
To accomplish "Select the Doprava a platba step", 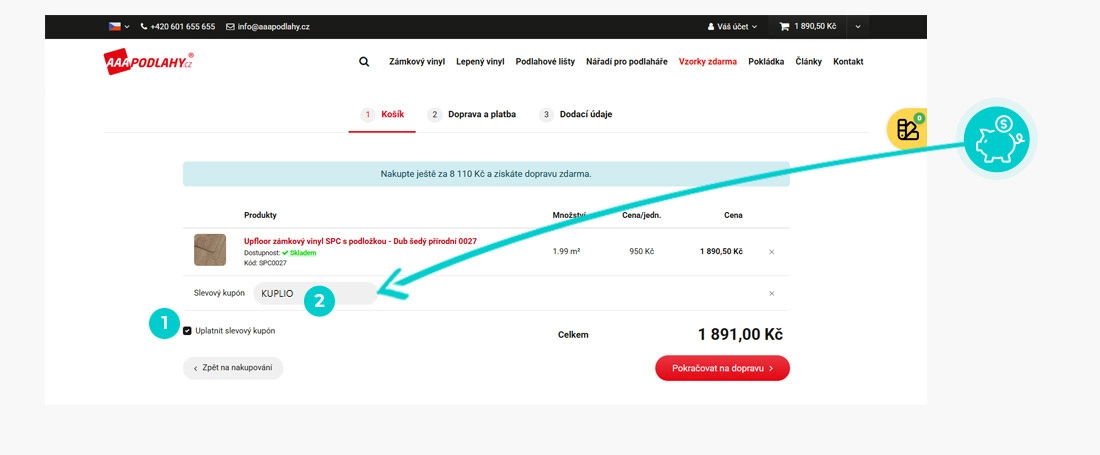I will tap(471, 114).
